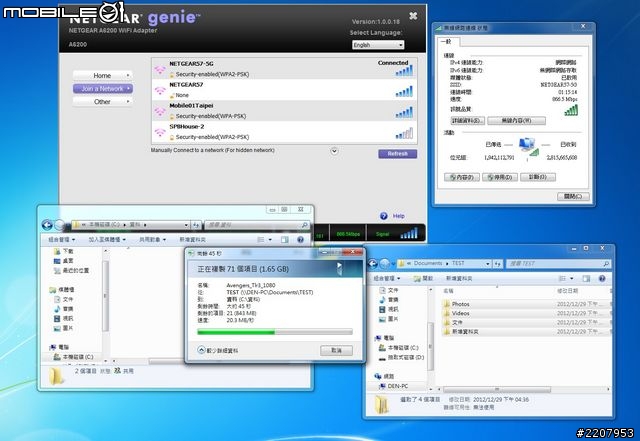Viewport: 640px width, 441px height.
Task: Click the 關閉 close button in status dialog
Action: [573, 196]
